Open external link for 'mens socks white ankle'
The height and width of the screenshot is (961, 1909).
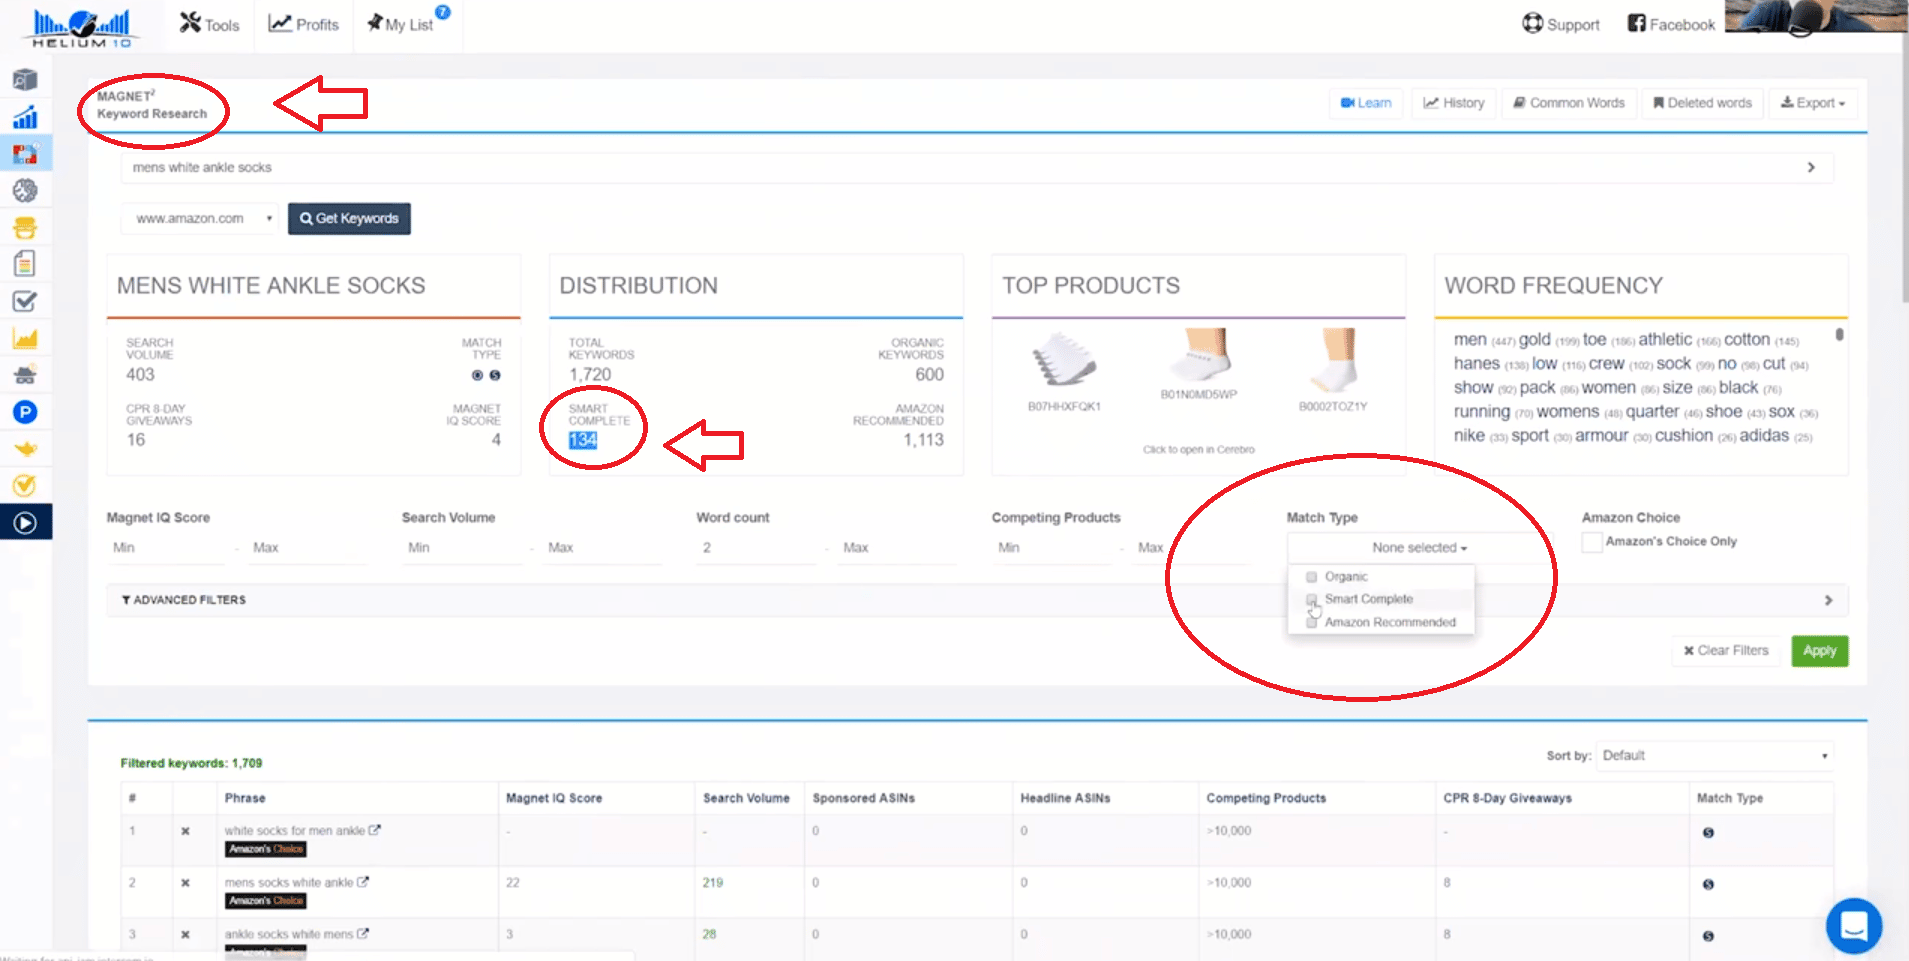(x=363, y=882)
